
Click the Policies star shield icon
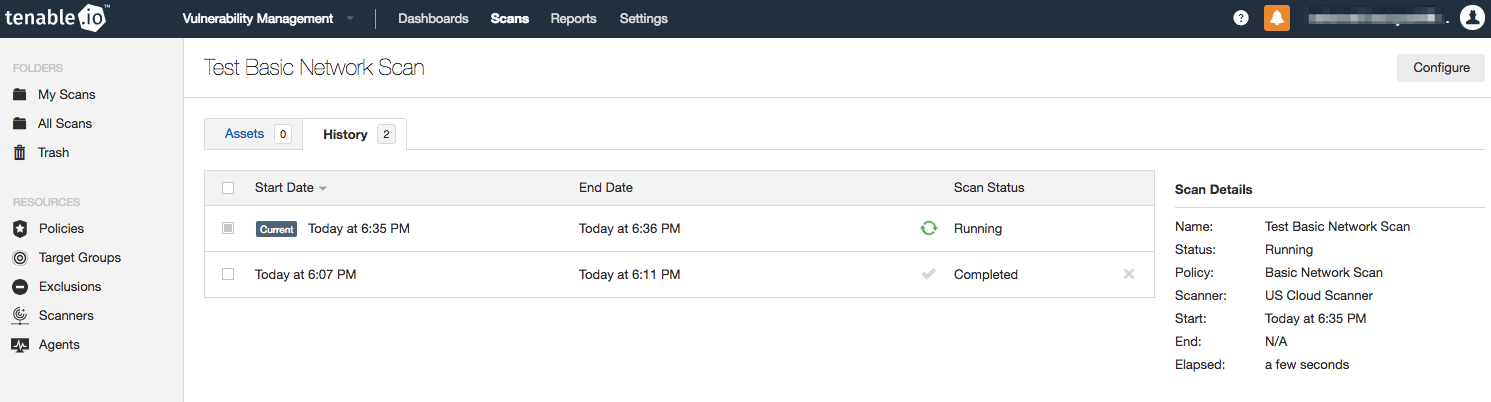[x=19, y=229]
